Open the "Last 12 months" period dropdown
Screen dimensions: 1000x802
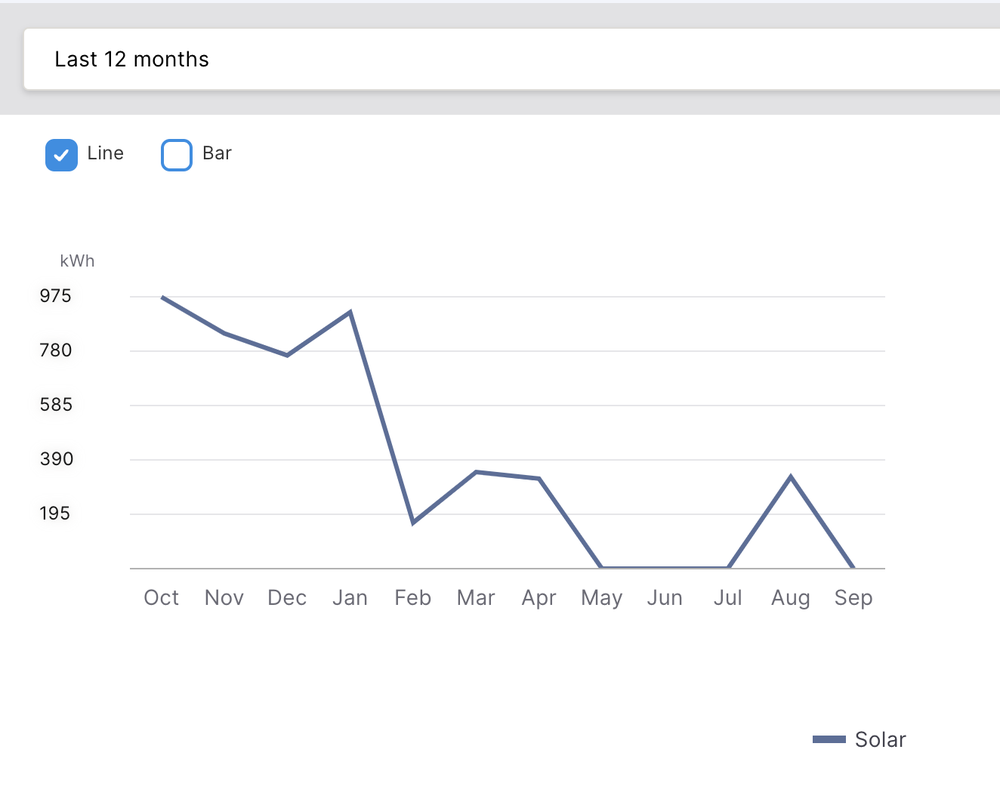tap(500, 60)
